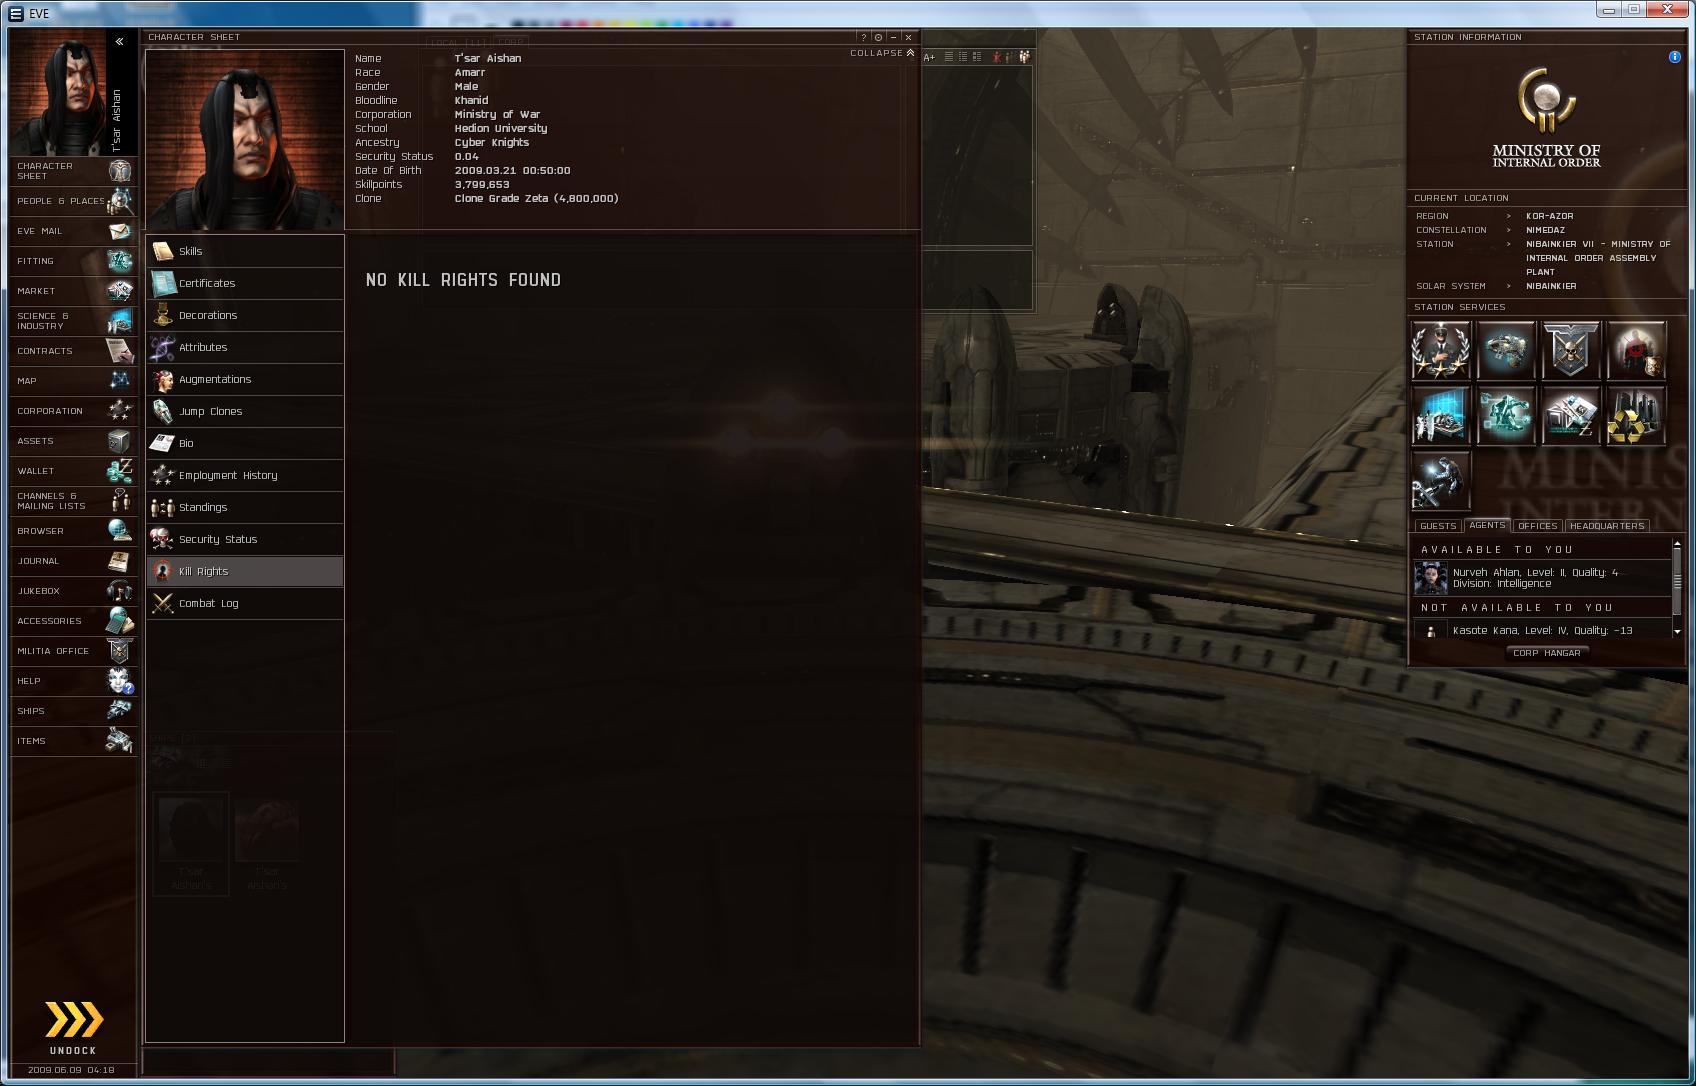Select agent Nurveh Ahlan
The height and width of the screenshot is (1086, 1696).
(1541, 578)
